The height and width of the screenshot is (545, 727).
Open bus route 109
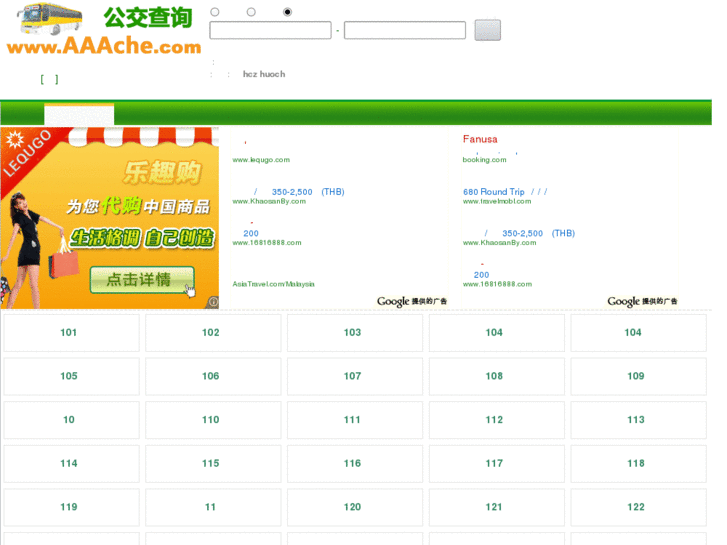pos(638,376)
